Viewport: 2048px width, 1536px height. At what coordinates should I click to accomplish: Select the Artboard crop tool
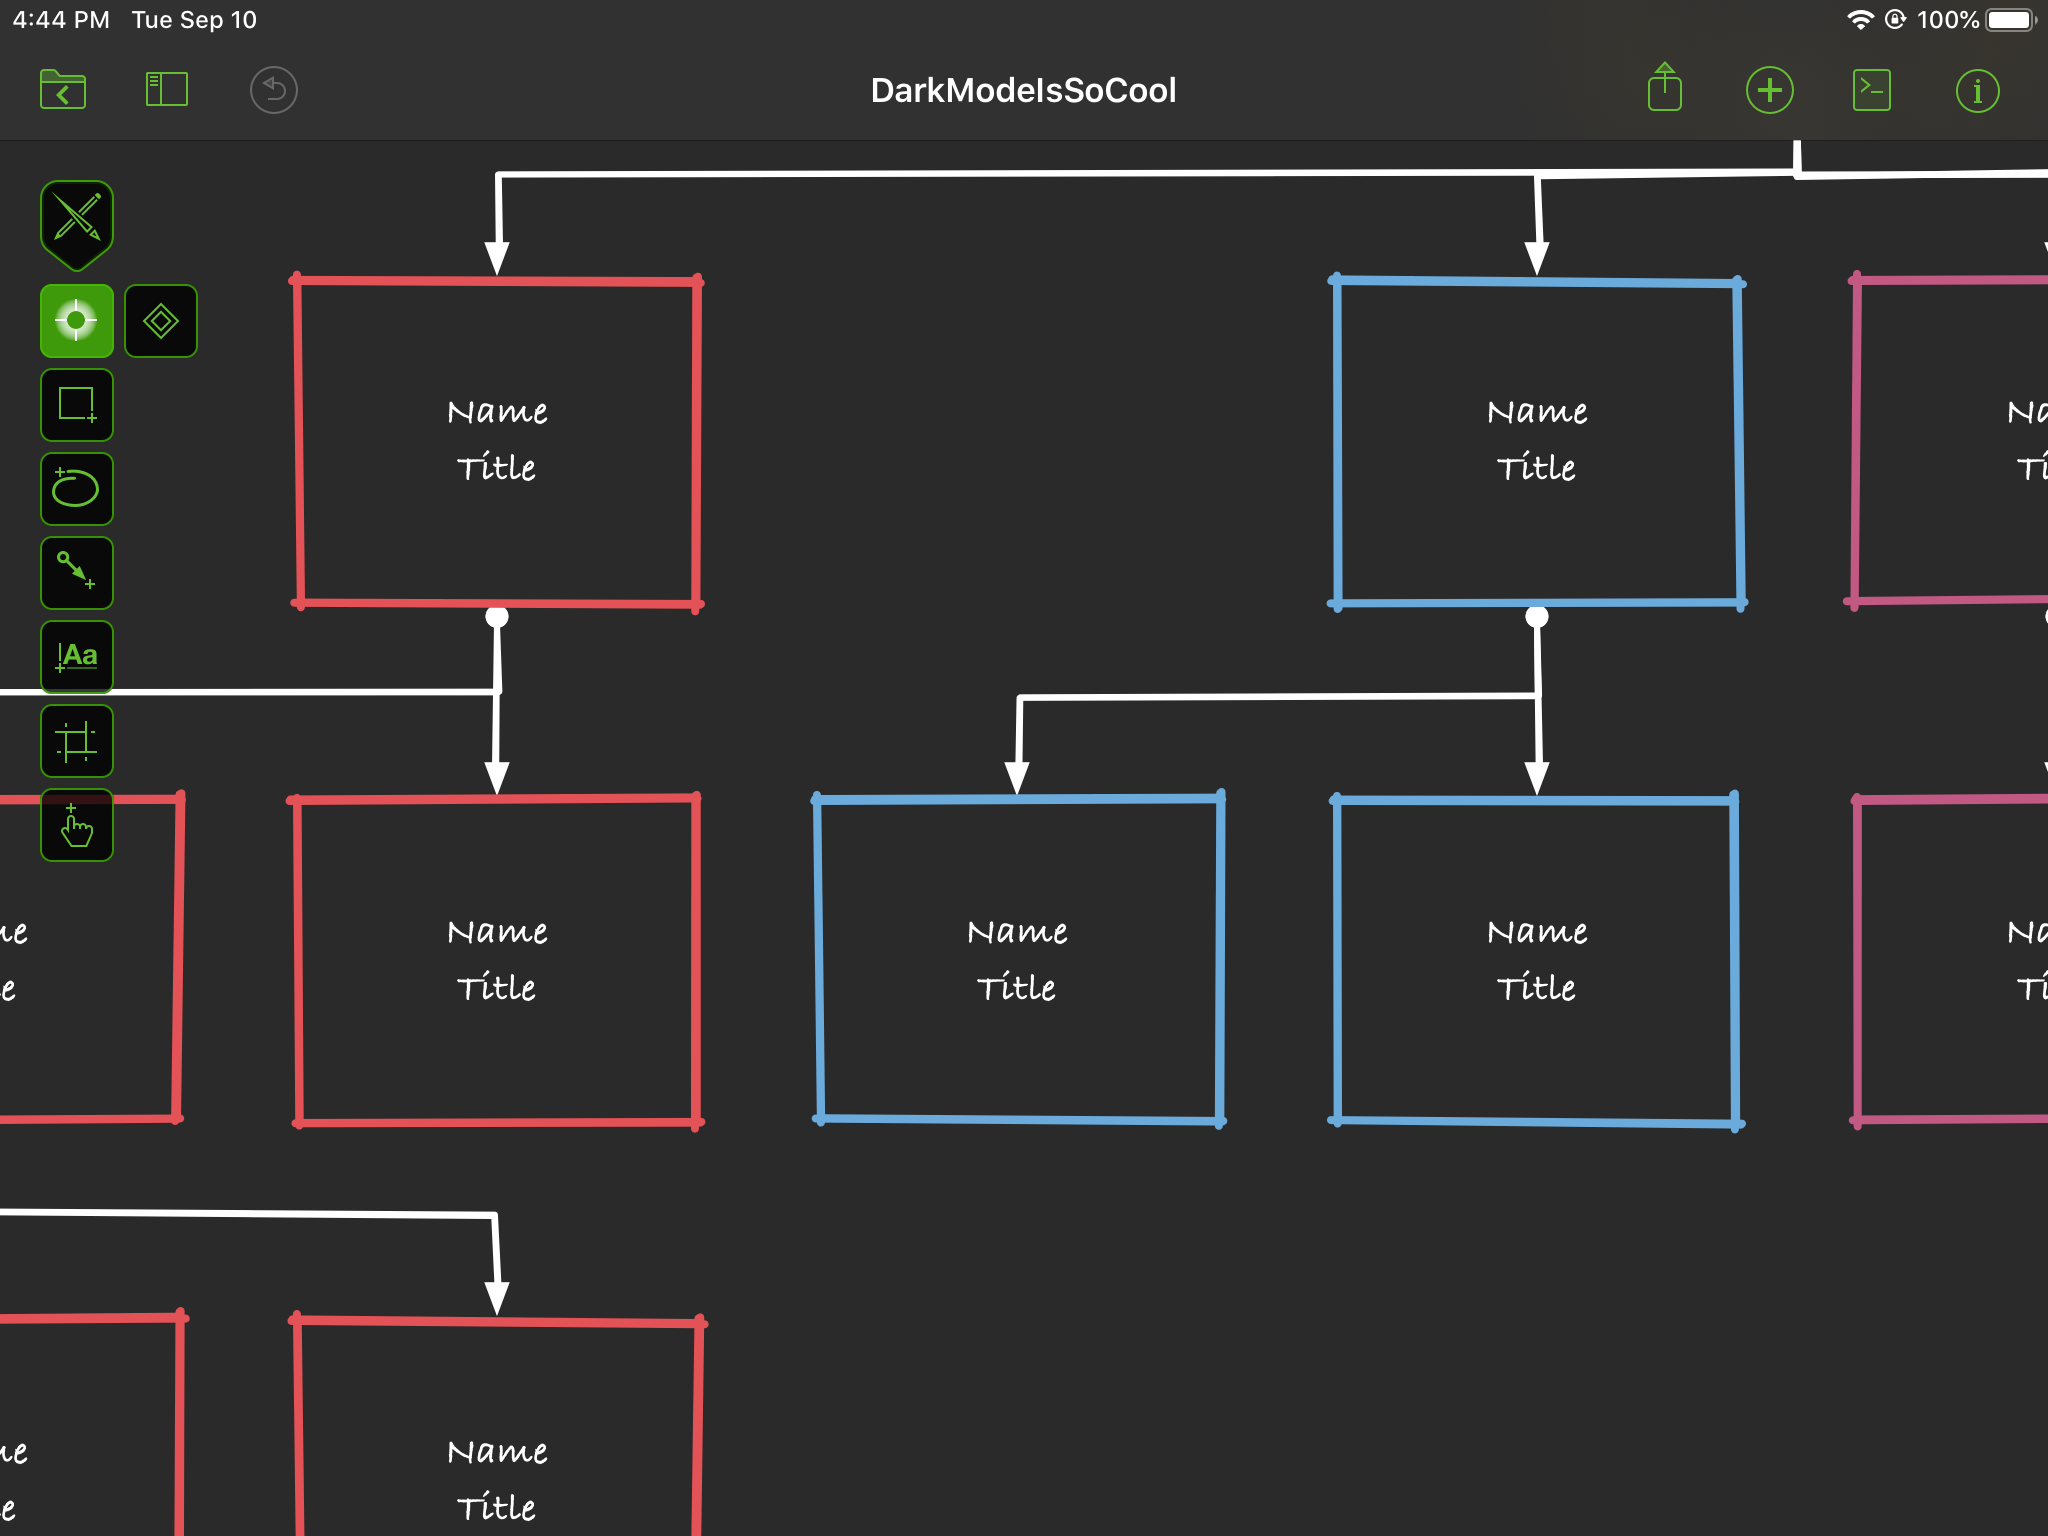[x=77, y=741]
